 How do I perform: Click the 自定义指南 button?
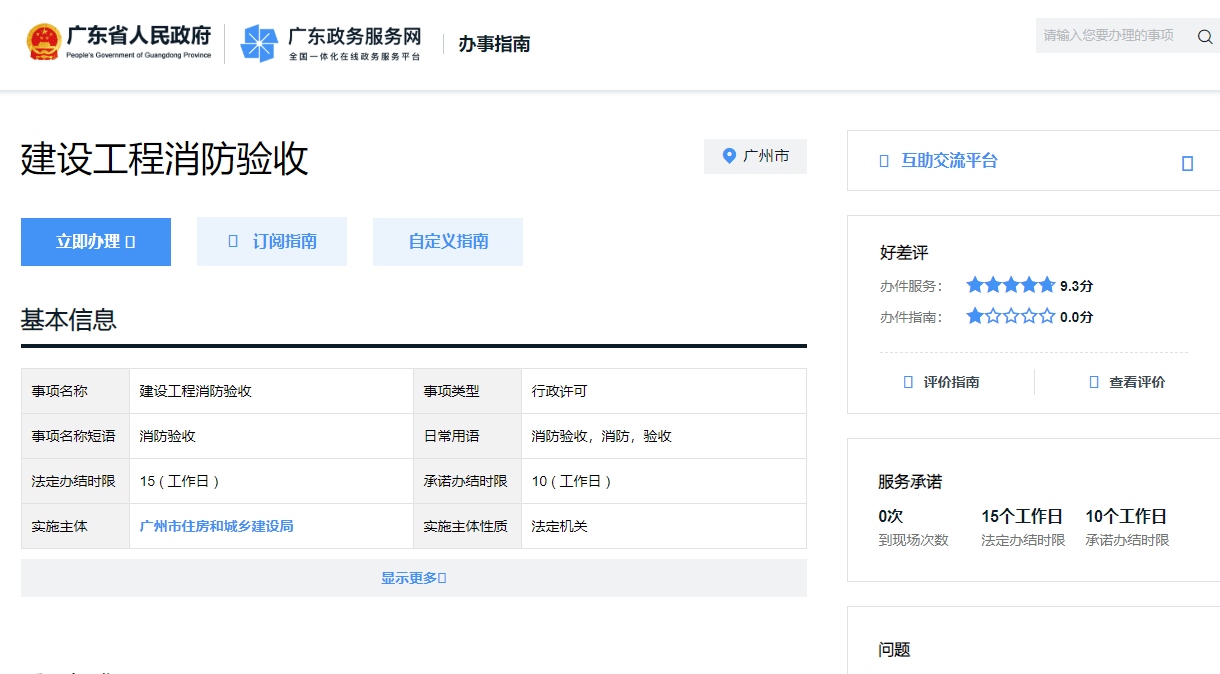click(x=447, y=241)
